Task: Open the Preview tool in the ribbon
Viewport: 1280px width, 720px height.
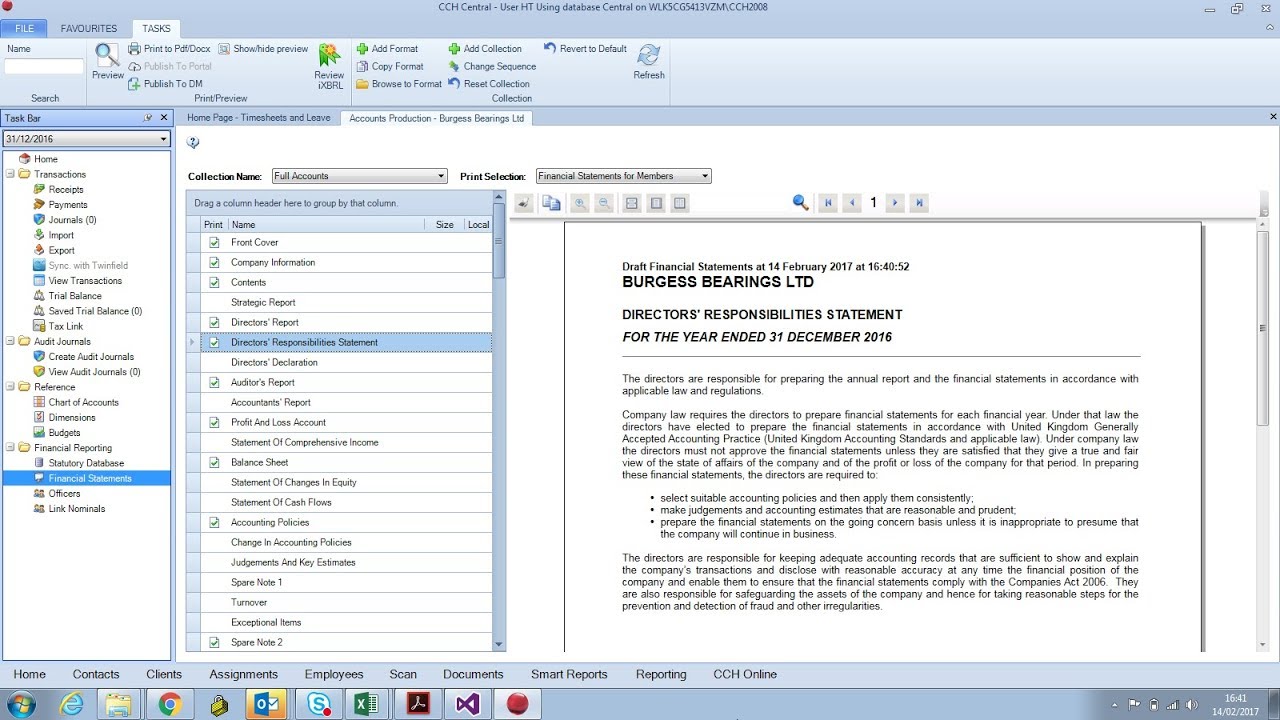Action: tap(107, 61)
